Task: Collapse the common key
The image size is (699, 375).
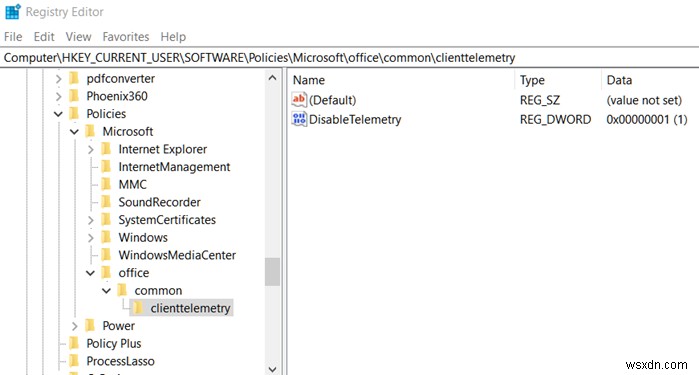Action: click(x=107, y=291)
